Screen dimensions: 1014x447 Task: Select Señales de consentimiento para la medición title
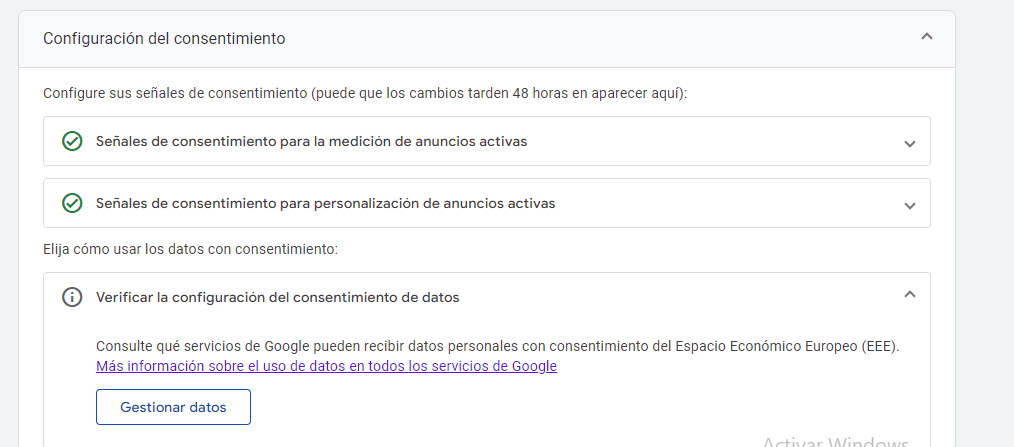[x=312, y=141]
